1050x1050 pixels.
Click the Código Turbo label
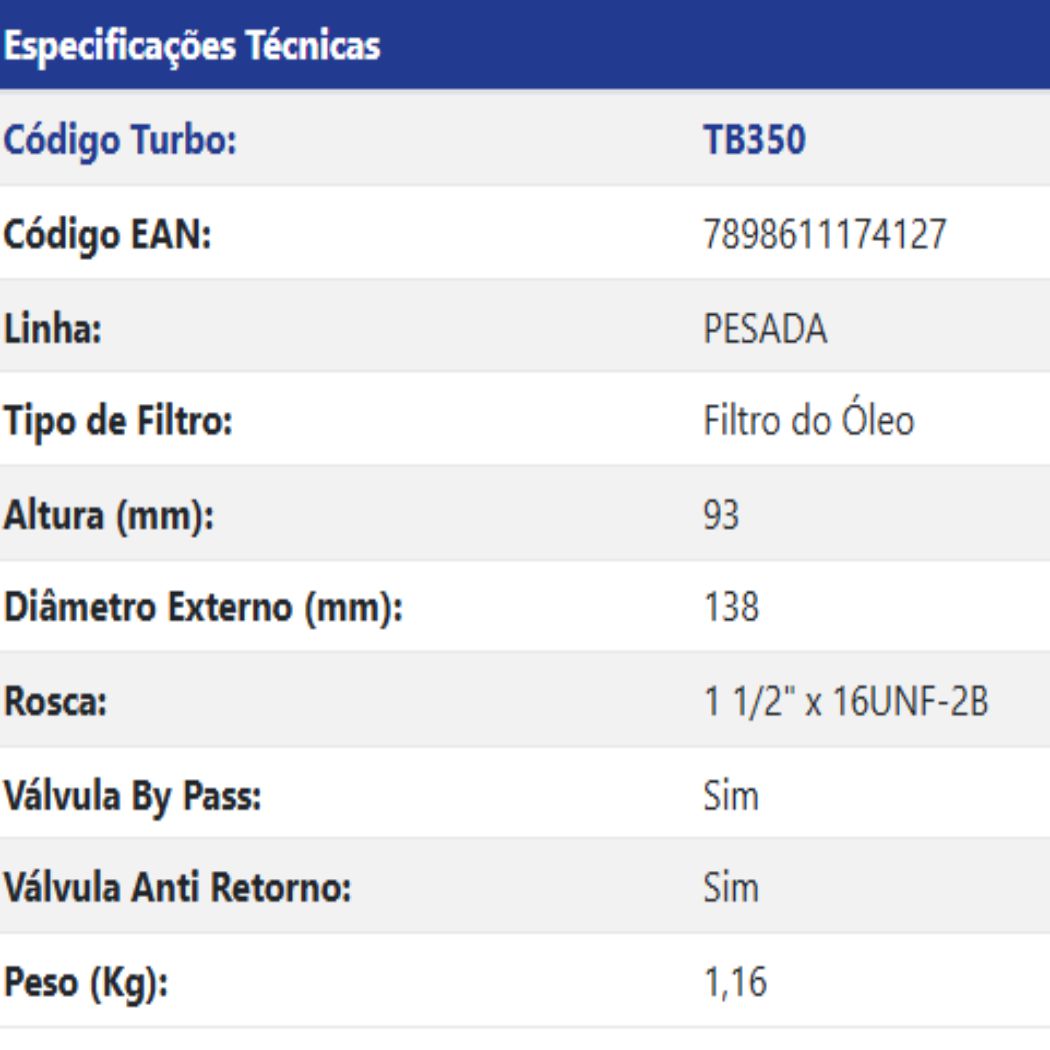click(120, 141)
